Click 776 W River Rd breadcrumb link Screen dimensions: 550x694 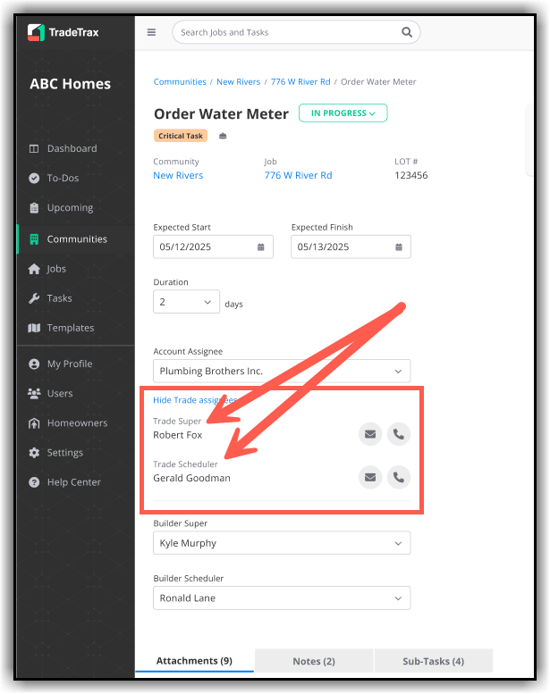click(x=300, y=82)
